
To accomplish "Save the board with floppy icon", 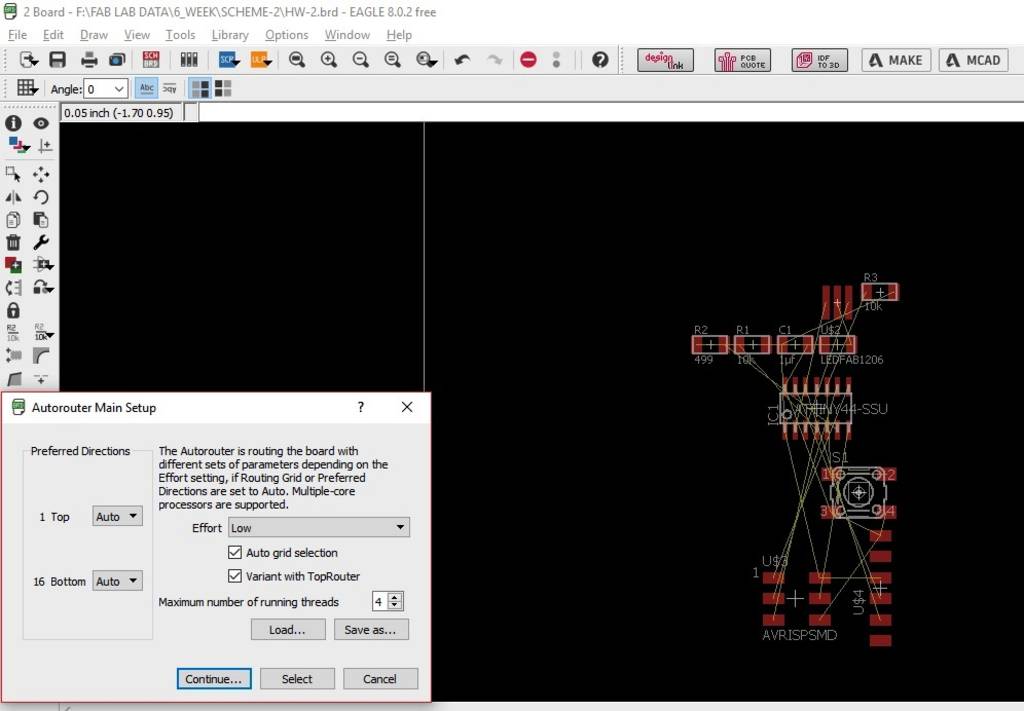I will point(57,60).
